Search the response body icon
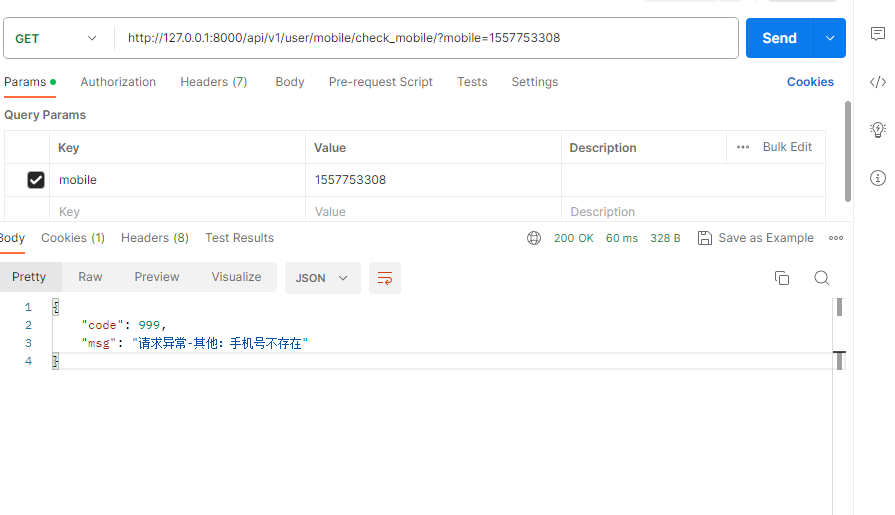Screen dimensions: 895x515 point(821,278)
